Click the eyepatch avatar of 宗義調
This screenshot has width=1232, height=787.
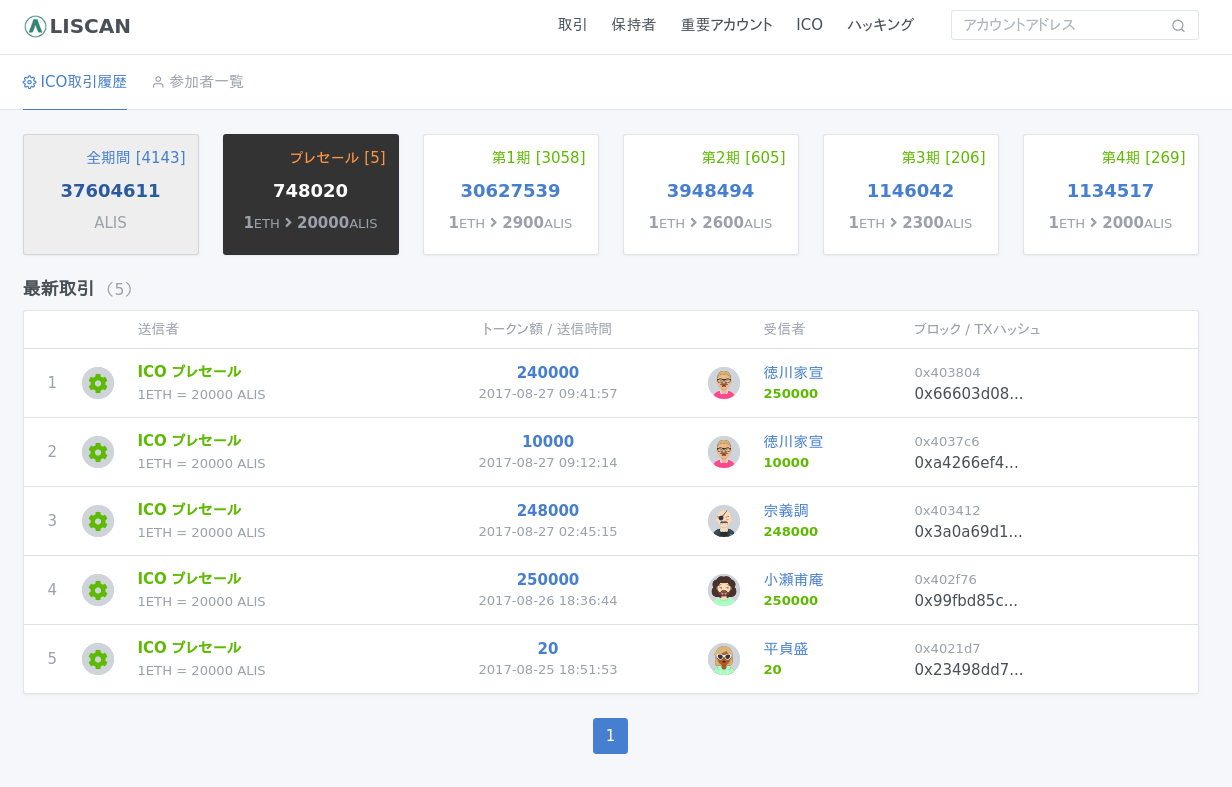tap(724, 521)
